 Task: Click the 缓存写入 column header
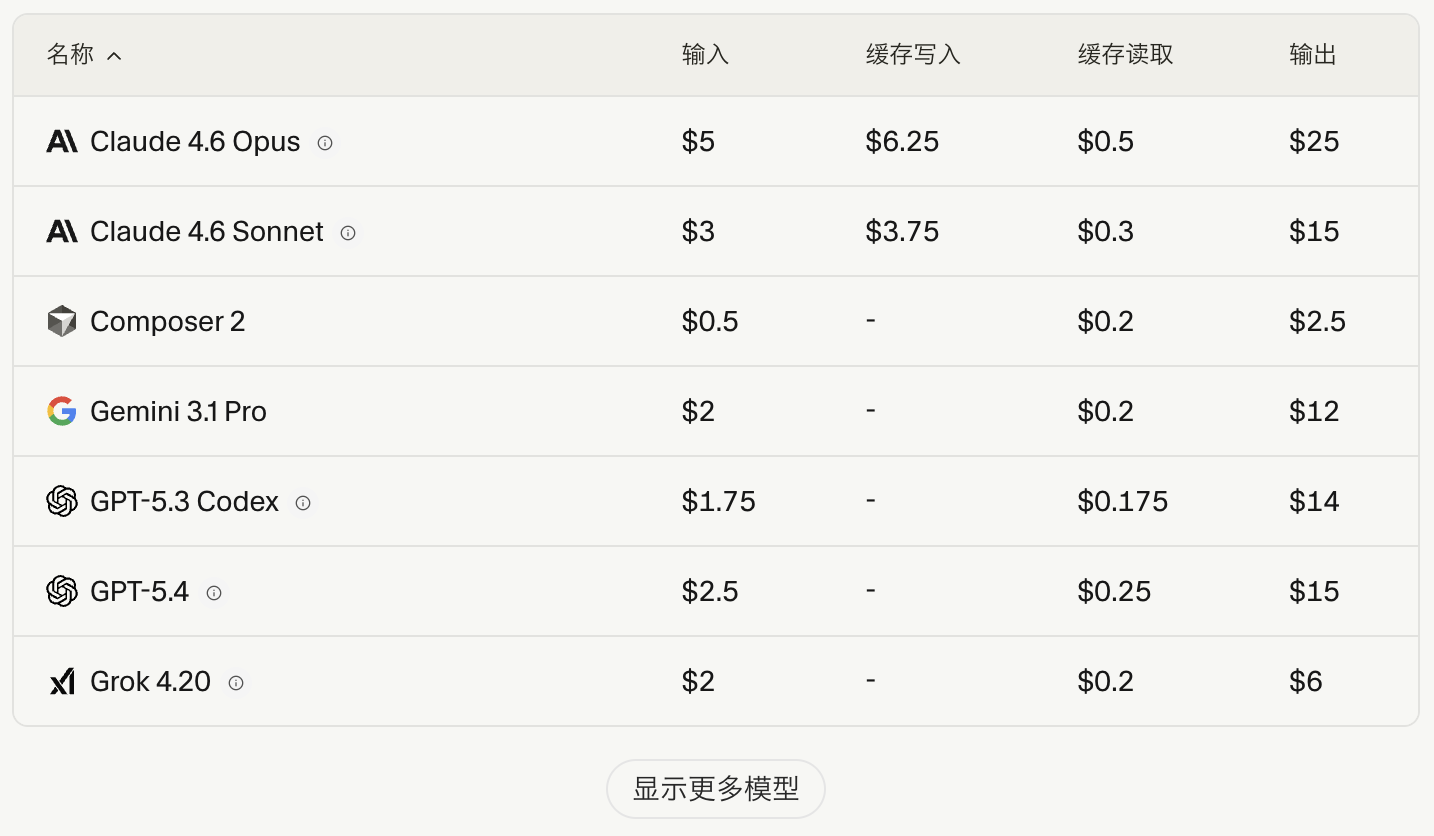pyautogui.click(x=912, y=55)
